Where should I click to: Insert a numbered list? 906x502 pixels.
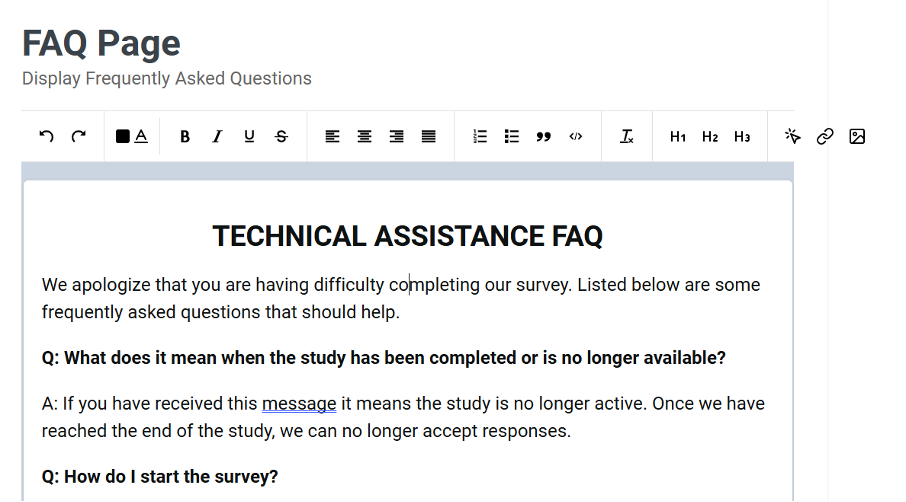[480, 136]
